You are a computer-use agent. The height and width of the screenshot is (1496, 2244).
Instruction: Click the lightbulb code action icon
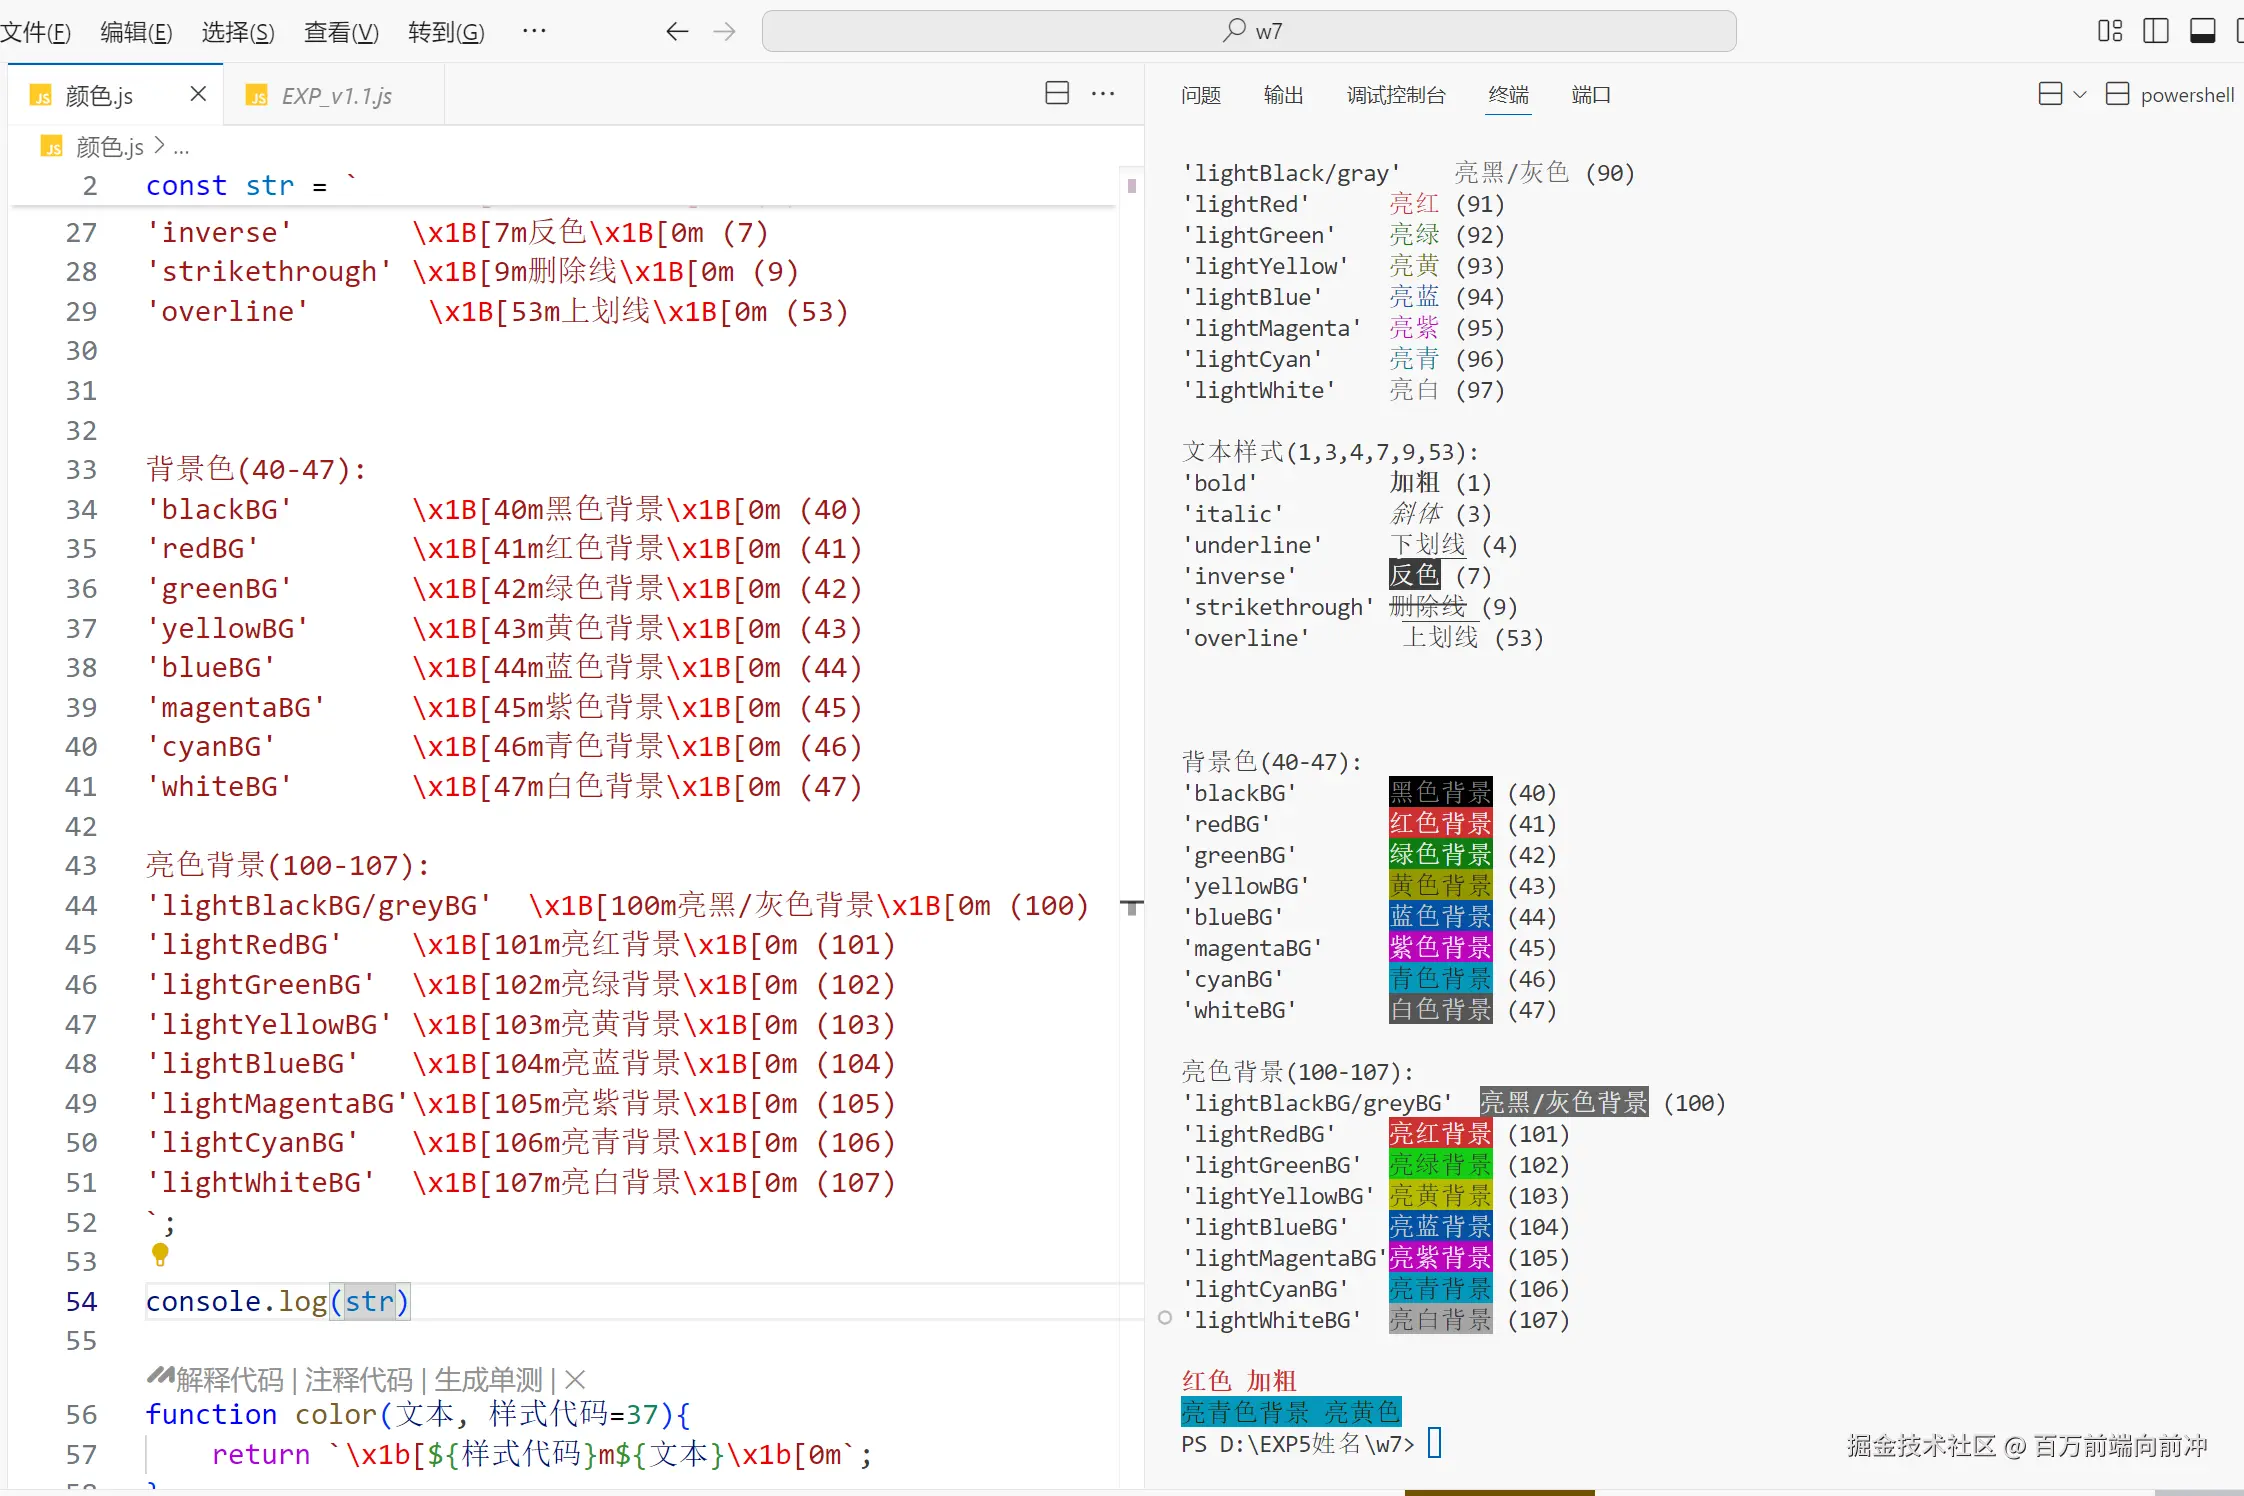point(160,1254)
